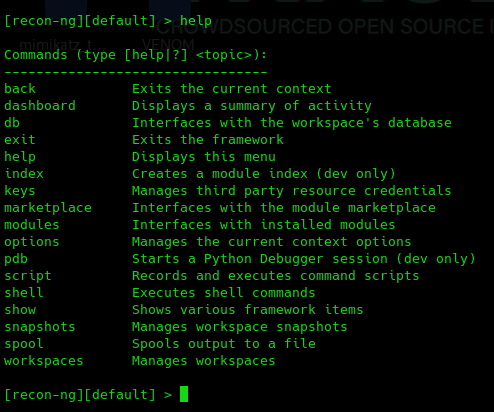
Task: Click the 'keys' command entry
Action: [x=20, y=191]
